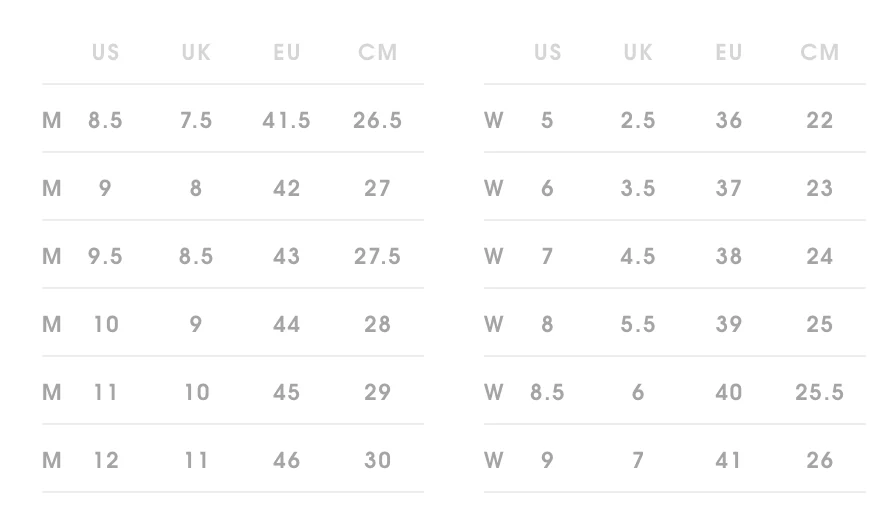Click women's 23 CM value
896x514 pixels.
click(x=820, y=188)
